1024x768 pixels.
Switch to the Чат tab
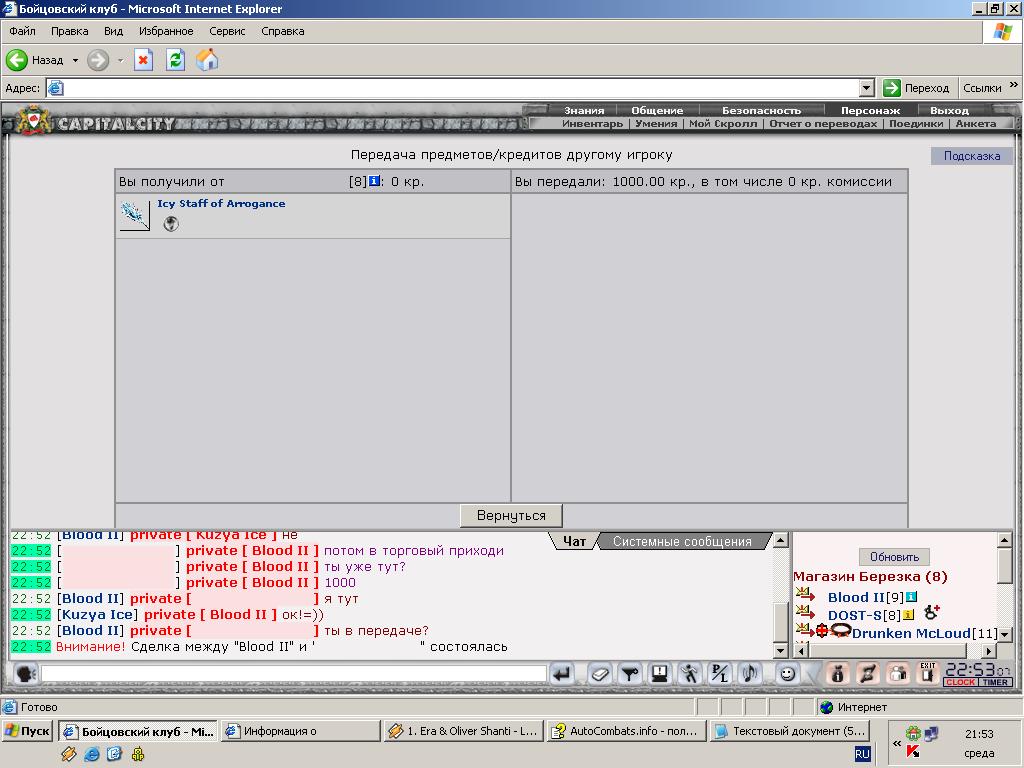point(574,541)
